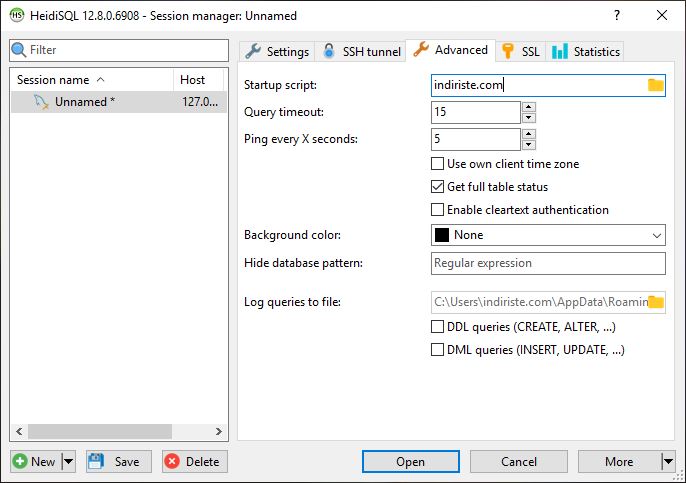The image size is (686, 483).
Task: Save the session with the Save button
Action: point(119,461)
